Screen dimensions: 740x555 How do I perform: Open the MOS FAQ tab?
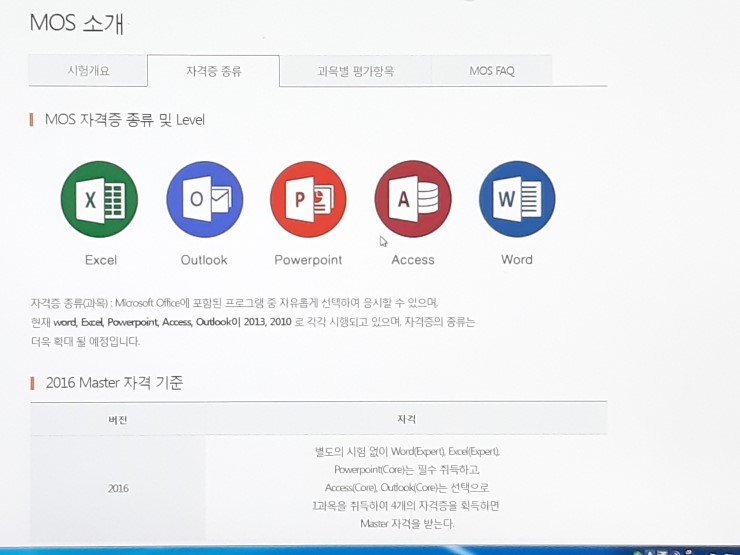(492, 71)
